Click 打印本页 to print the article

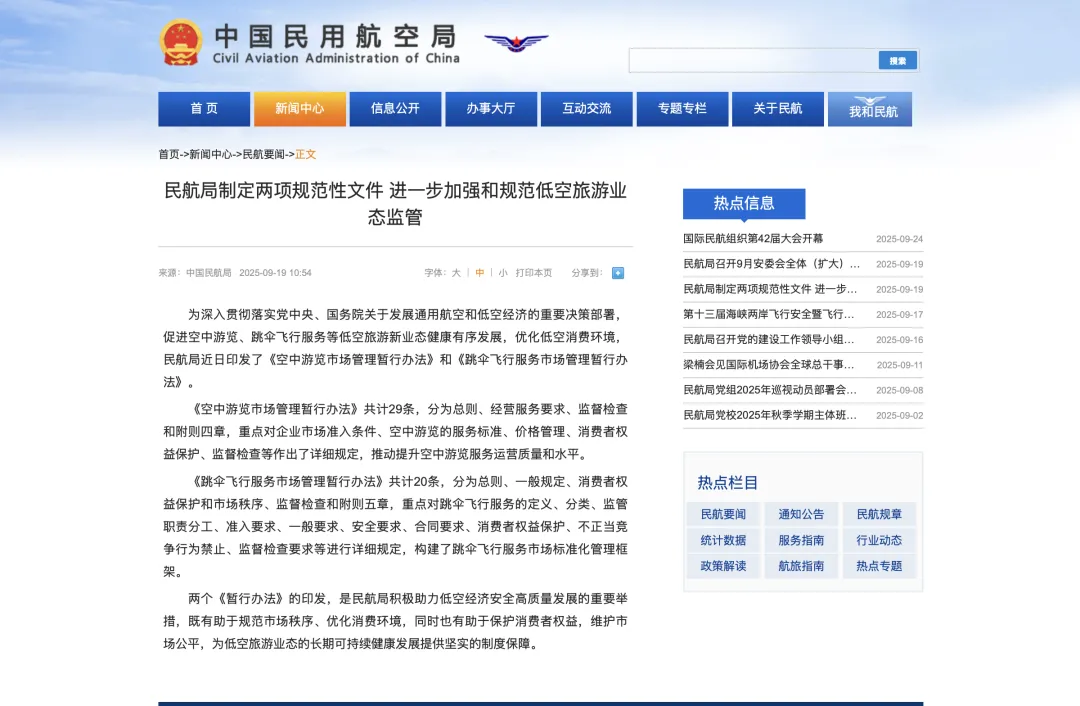[533, 272]
